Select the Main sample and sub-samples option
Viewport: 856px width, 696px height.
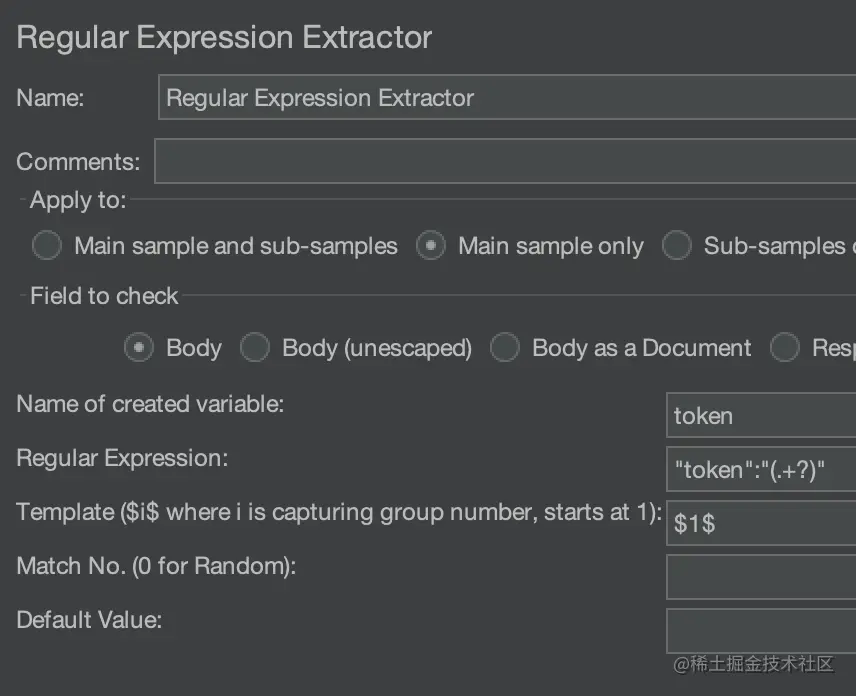47,246
